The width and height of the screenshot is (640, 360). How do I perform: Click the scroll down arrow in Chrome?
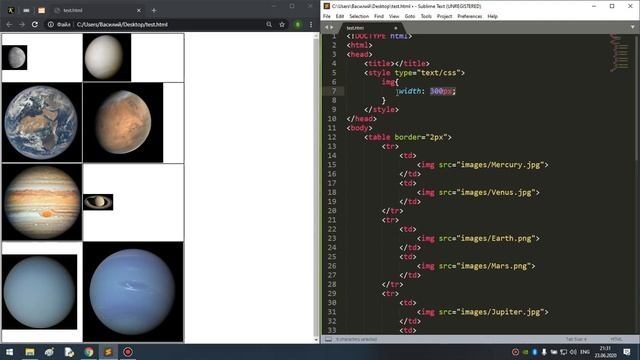[x=316, y=340]
